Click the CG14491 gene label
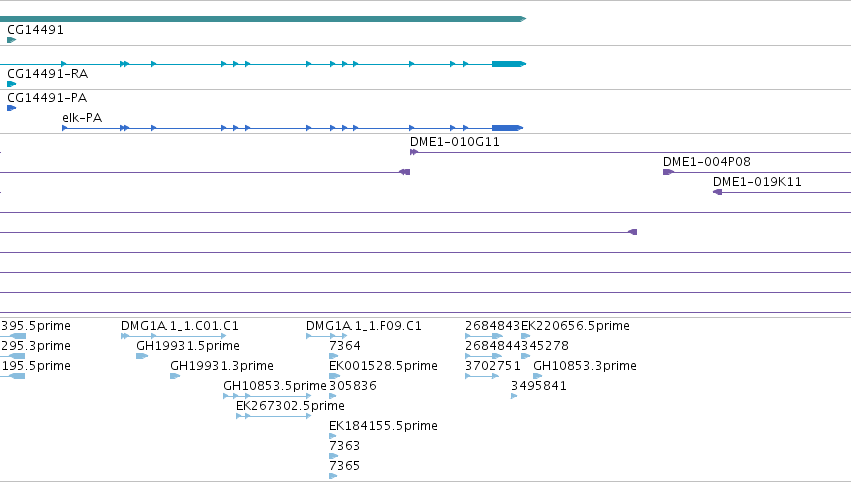Viewport: 851px width, 482px height. (35, 30)
